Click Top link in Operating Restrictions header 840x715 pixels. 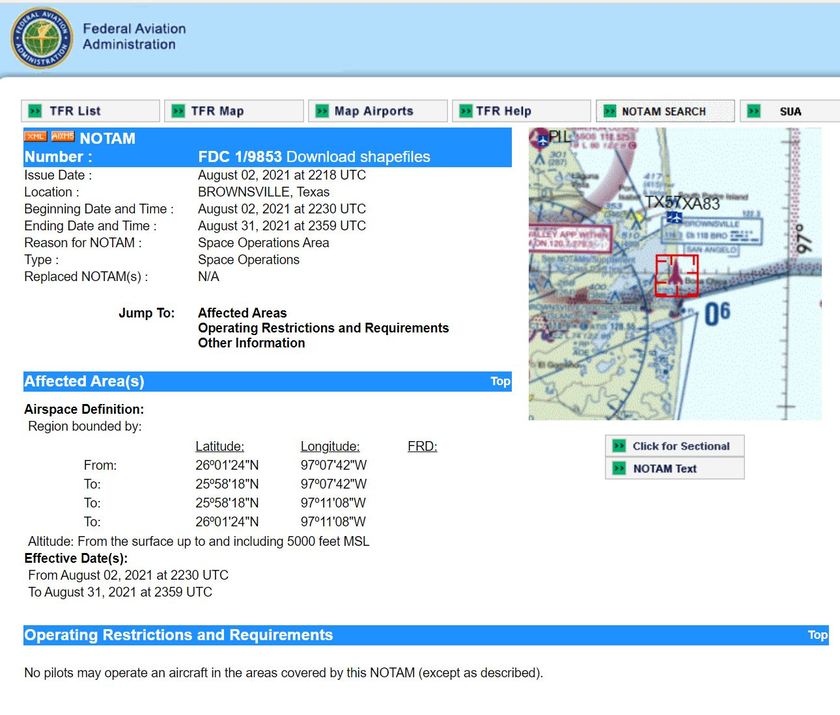tap(818, 635)
